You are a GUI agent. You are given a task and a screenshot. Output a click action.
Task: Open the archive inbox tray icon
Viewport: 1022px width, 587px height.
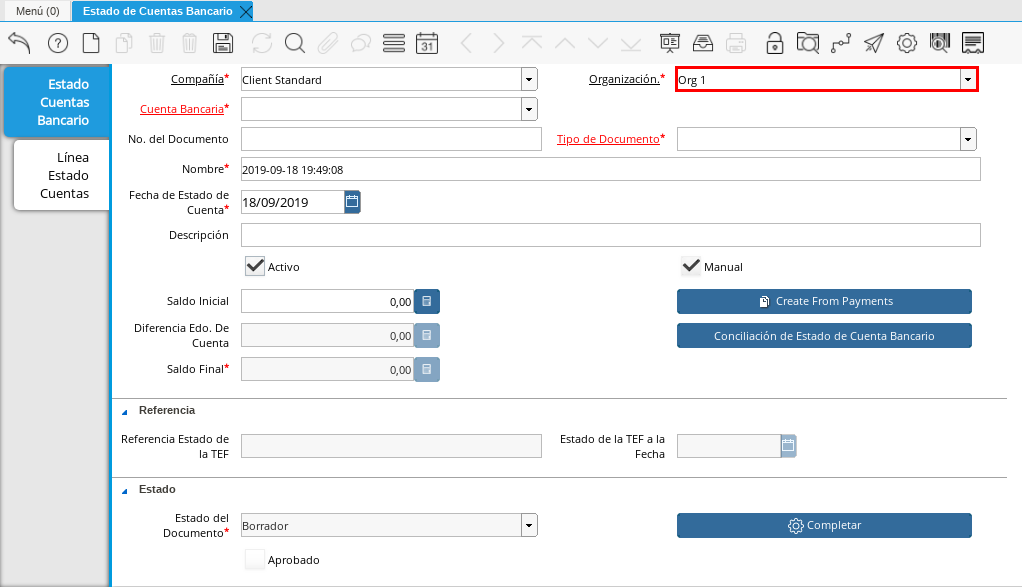tap(703, 43)
